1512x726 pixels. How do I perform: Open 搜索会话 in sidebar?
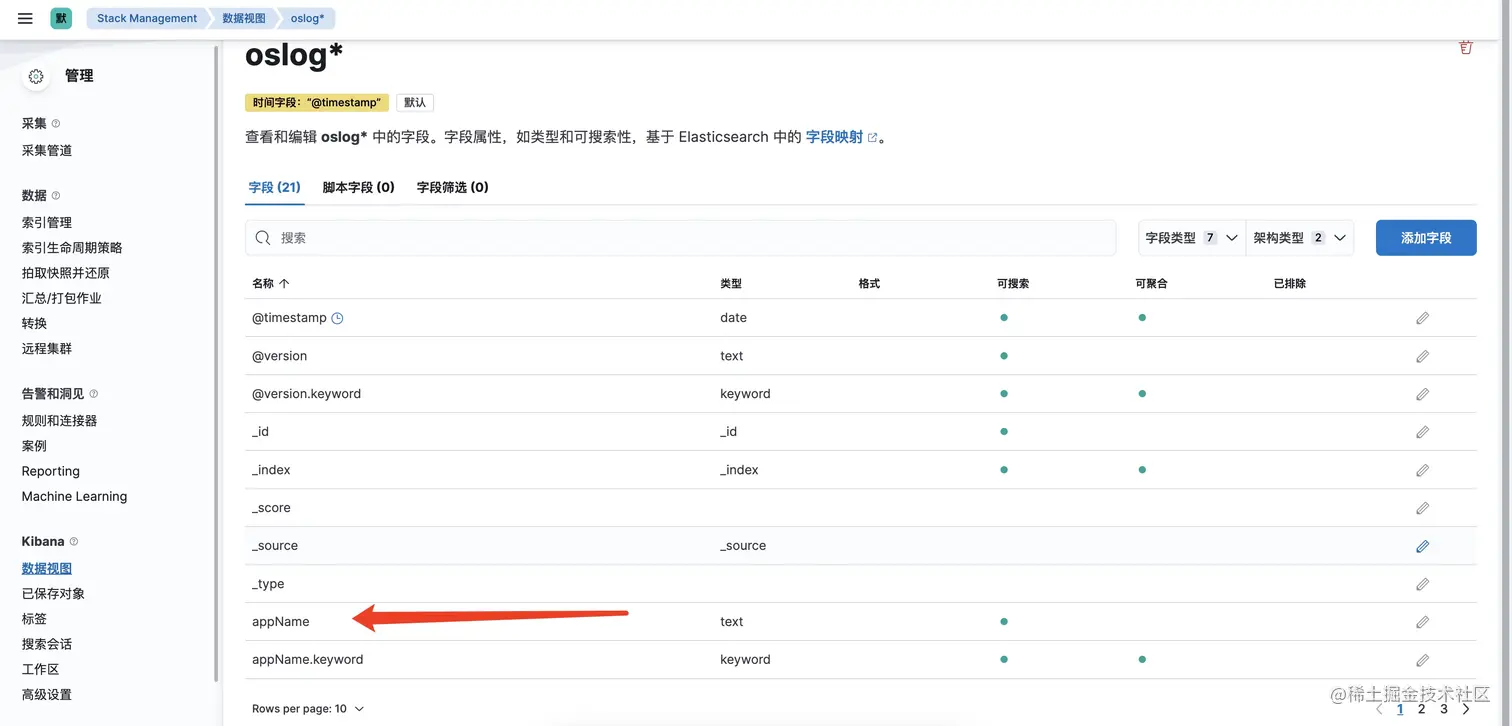47,644
